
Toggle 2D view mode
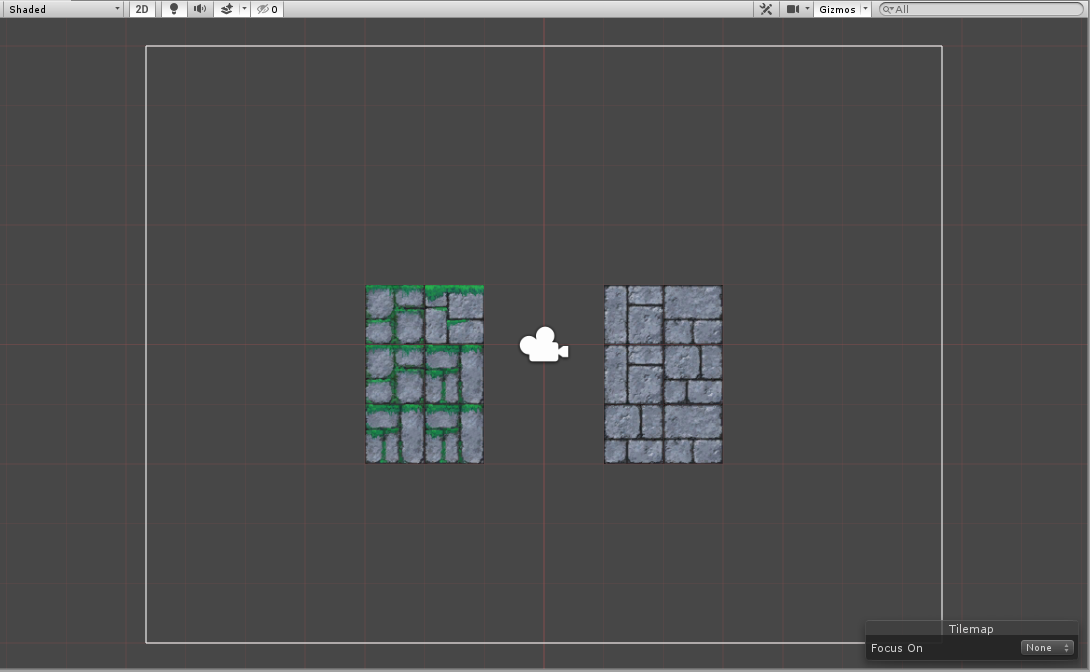pyautogui.click(x=142, y=9)
